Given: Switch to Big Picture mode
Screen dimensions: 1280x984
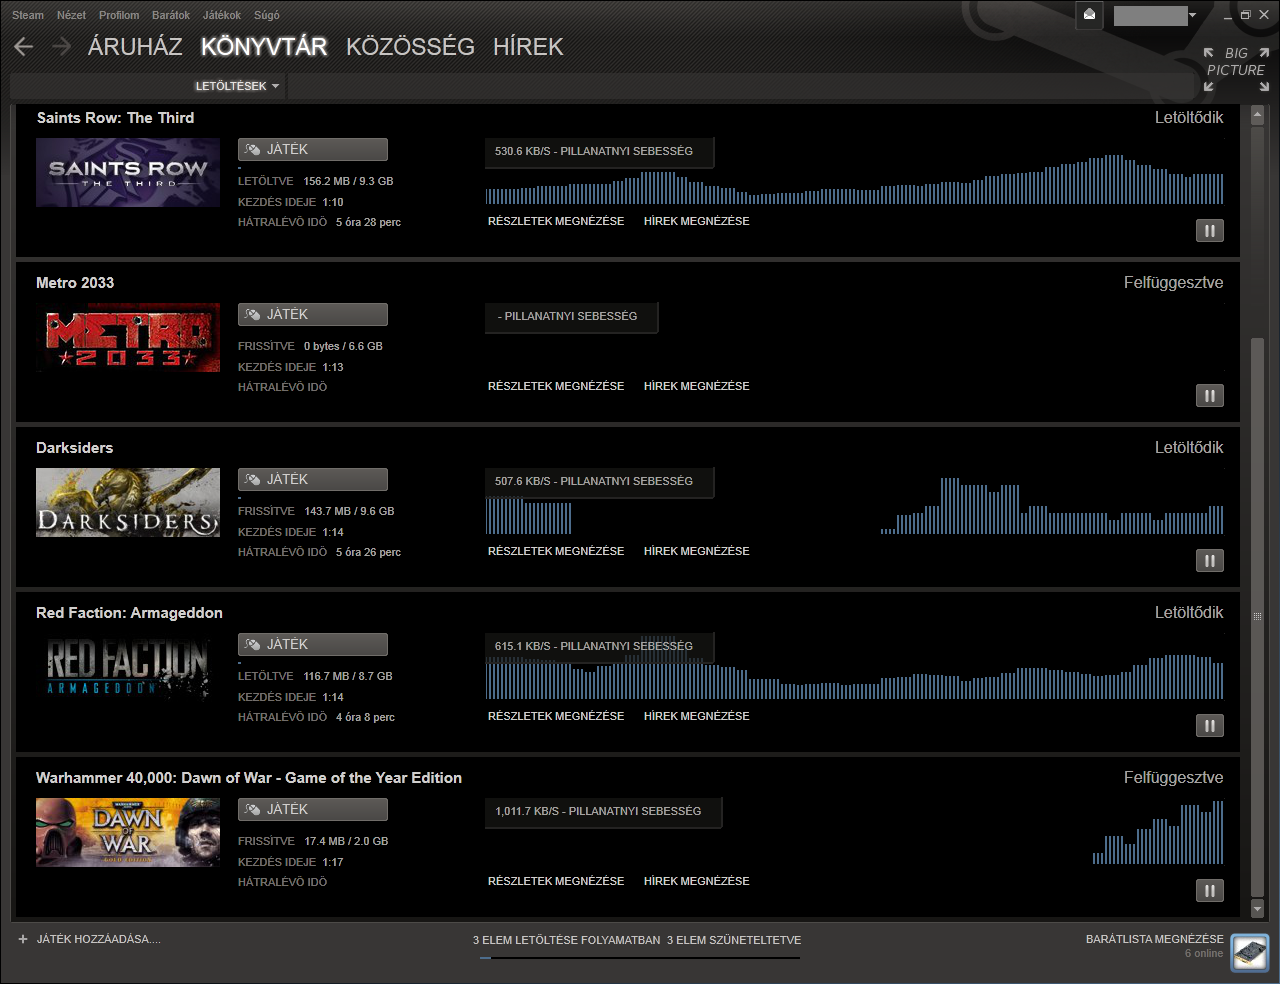Looking at the screenshot, I should 1236,69.
